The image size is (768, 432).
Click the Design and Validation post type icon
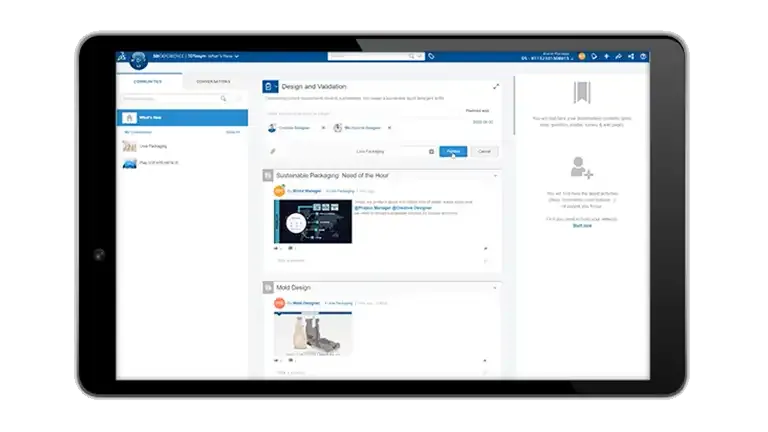pyautogui.click(x=268, y=87)
